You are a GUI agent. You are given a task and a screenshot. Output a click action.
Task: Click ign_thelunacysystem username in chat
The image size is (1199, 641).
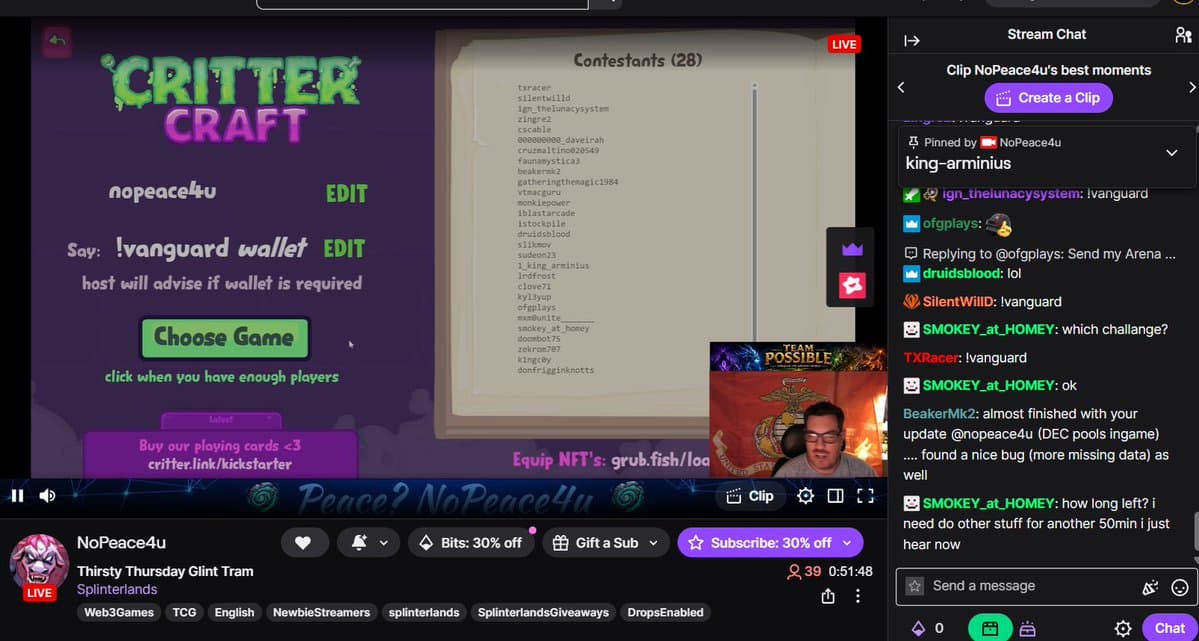point(1010,194)
